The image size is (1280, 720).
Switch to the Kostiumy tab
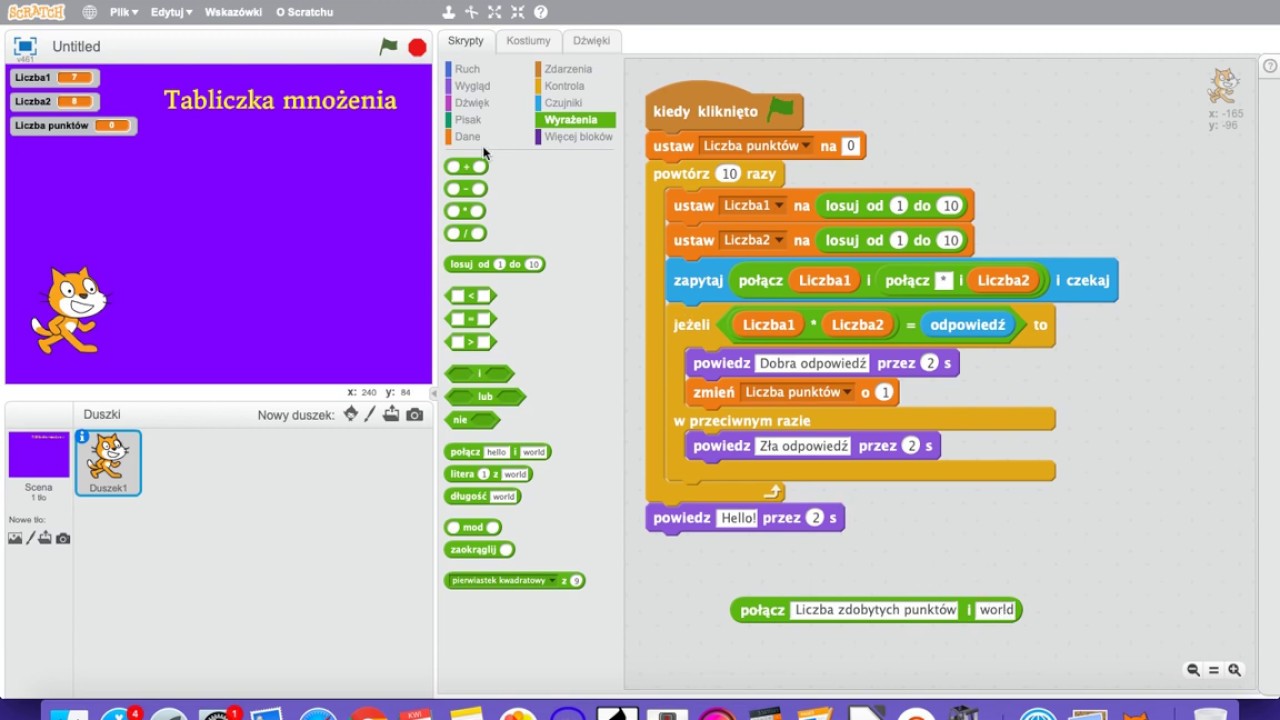coord(528,41)
